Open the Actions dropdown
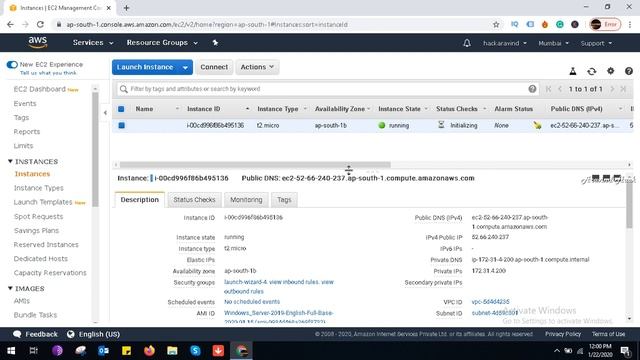640x360 pixels. [257, 67]
